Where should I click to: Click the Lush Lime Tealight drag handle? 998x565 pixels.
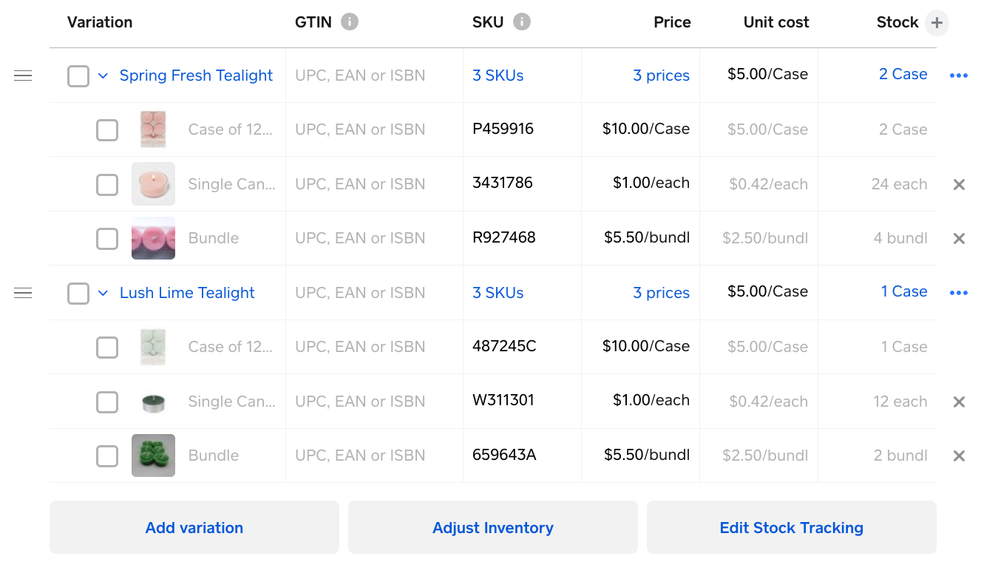tap(23, 293)
